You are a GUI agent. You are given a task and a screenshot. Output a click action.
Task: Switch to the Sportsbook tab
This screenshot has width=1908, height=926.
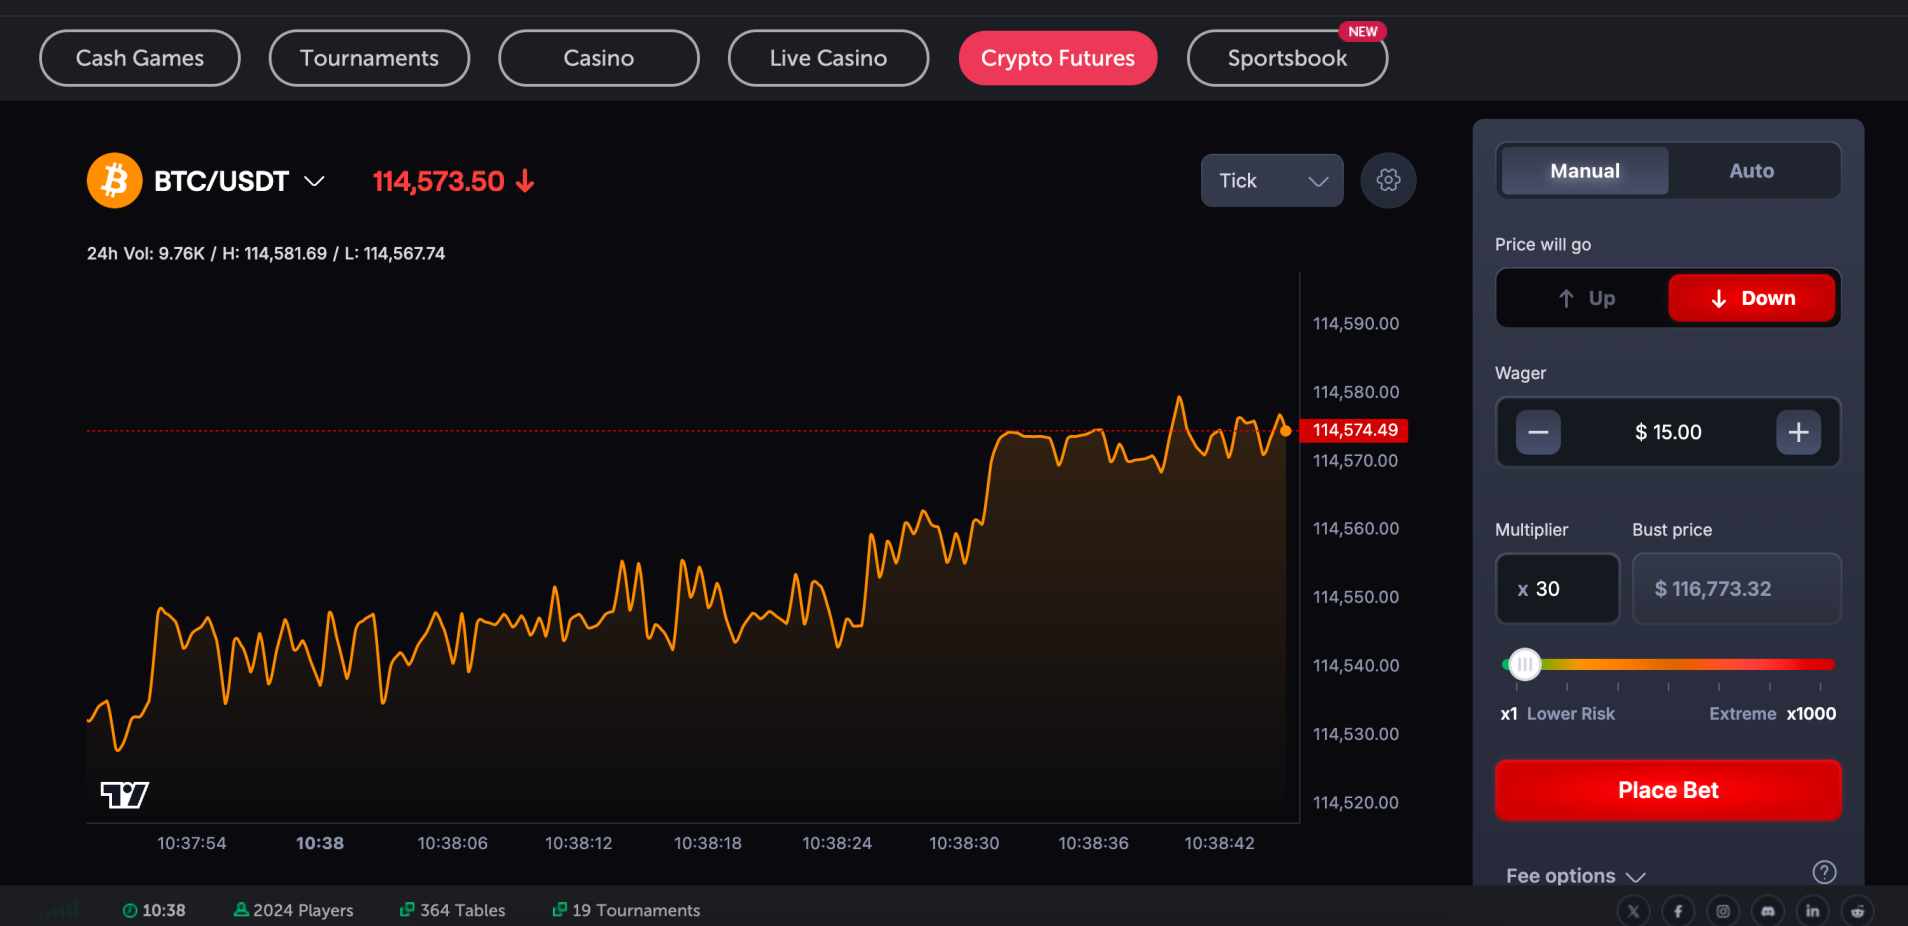[x=1287, y=57]
